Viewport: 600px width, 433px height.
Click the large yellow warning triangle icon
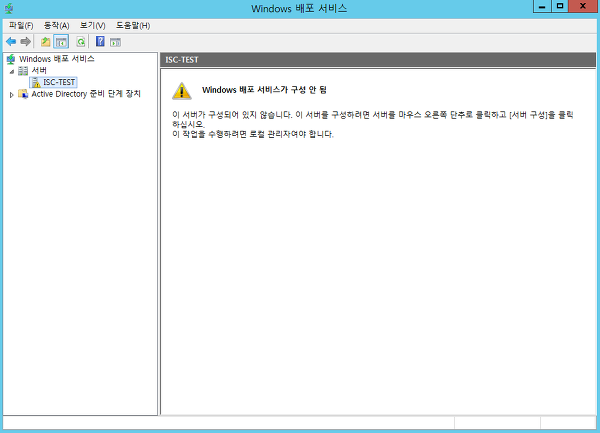click(182, 91)
